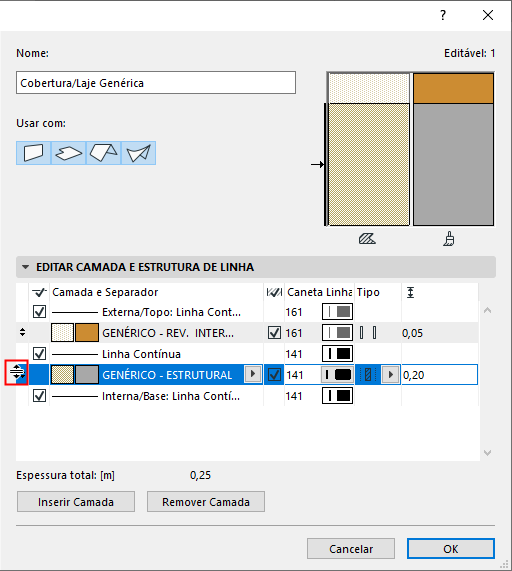Click Caneta Linha column header
This screenshot has height=571, width=512.
[319, 292]
